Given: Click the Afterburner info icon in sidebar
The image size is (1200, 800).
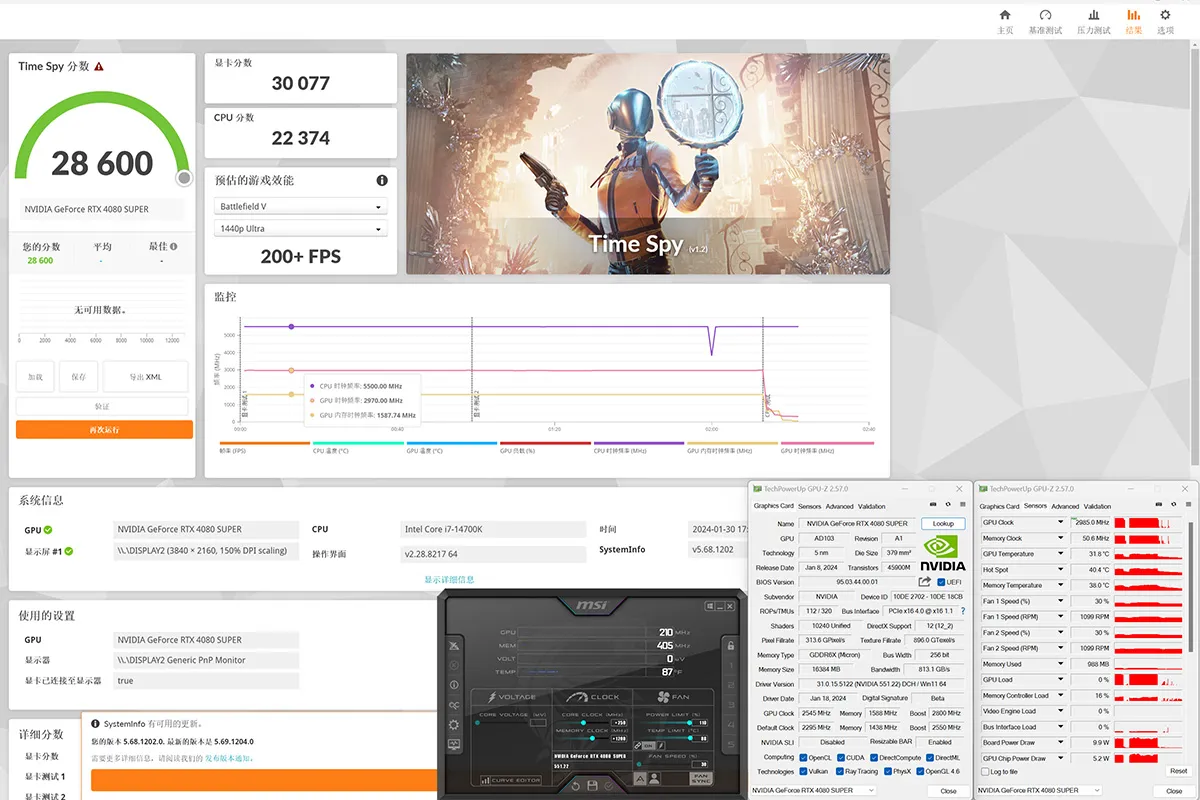Looking at the screenshot, I should point(454,685).
